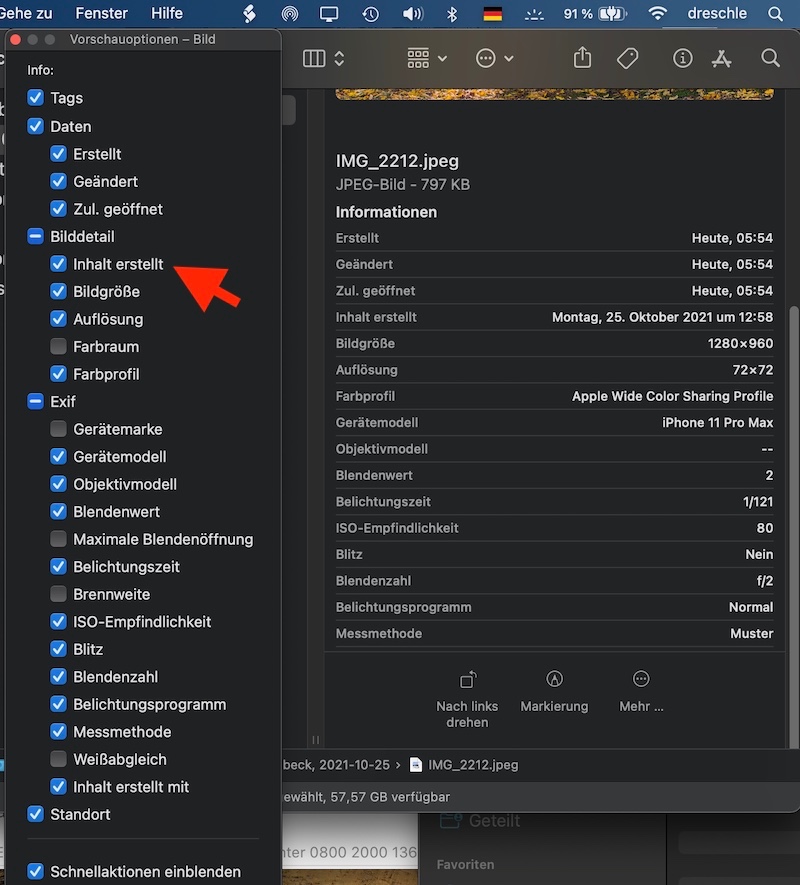Toggle Schnellaktionen einblenden checkbox
Screen dimensions: 800x885
pyautogui.click(x=37, y=872)
